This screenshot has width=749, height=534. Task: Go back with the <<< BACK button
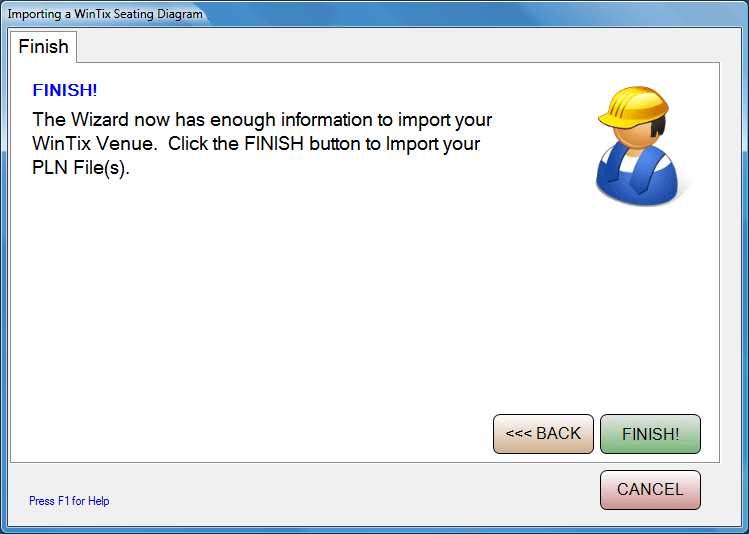[543, 434]
